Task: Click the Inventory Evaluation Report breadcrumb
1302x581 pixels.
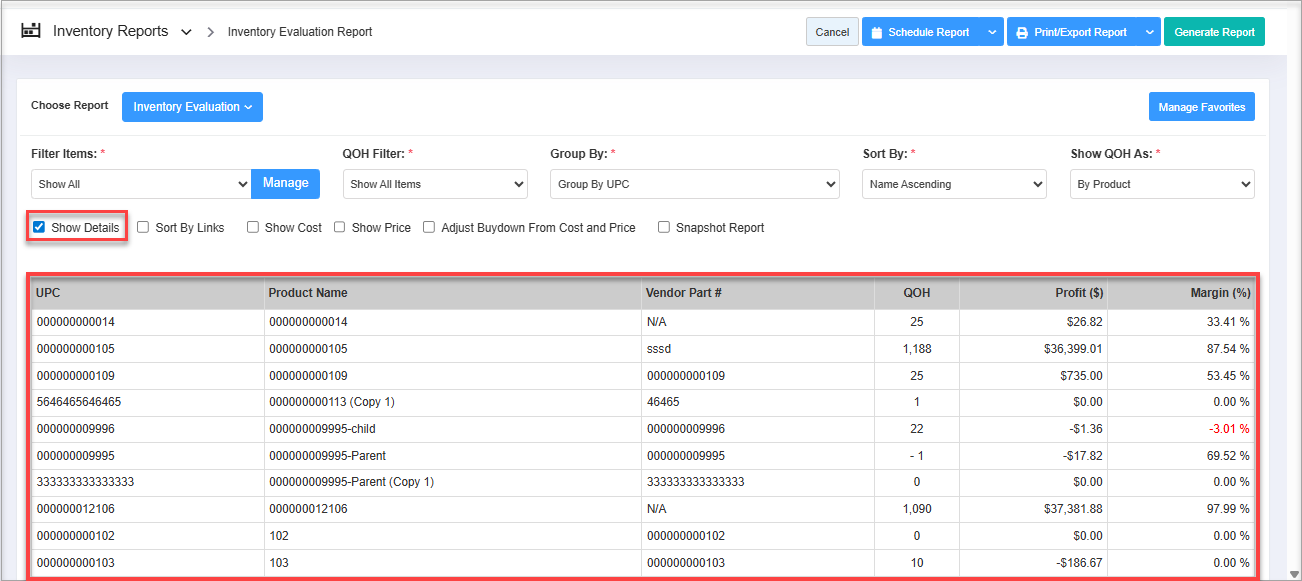Action: coord(300,32)
